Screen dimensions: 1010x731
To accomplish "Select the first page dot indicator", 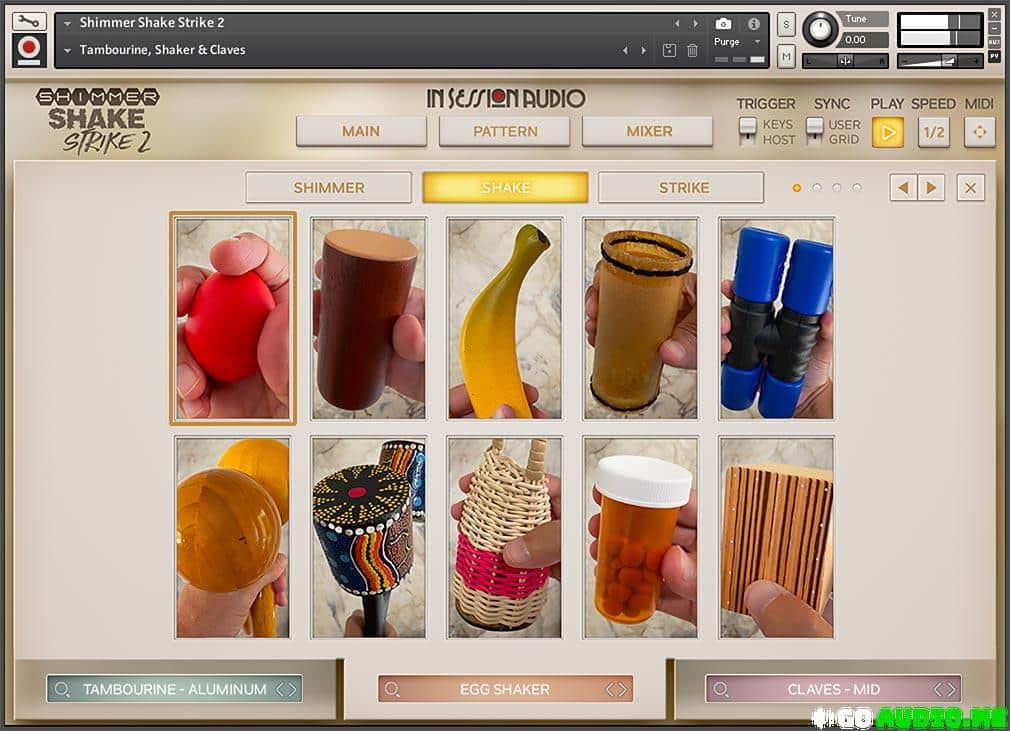I will (x=797, y=188).
